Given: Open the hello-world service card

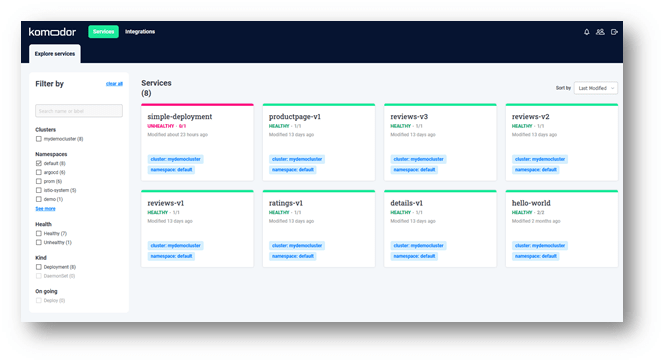Looking at the screenshot, I should (x=562, y=229).
